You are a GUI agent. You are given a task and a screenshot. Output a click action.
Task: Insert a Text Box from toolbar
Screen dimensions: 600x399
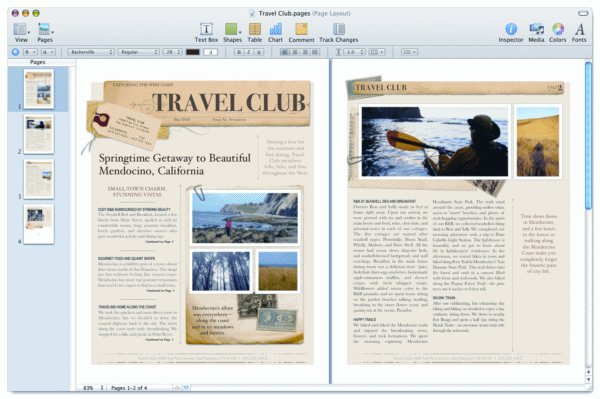(206, 32)
